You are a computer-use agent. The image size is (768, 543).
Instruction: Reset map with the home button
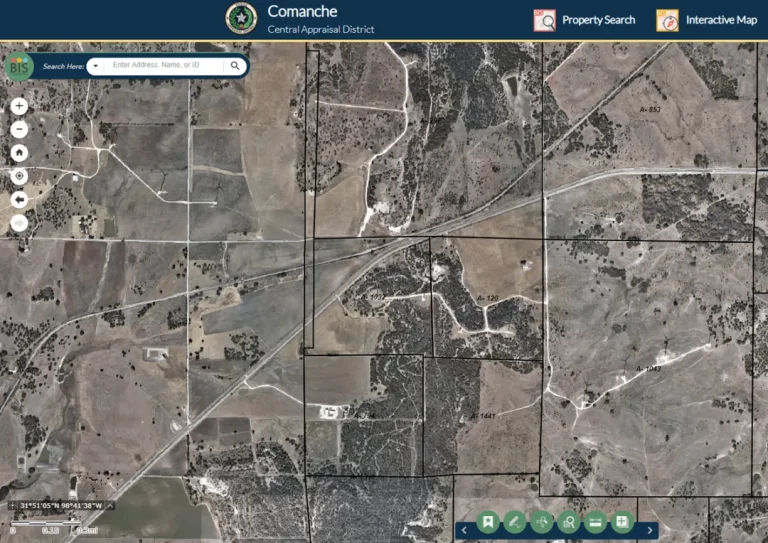click(x=19, y=153)
